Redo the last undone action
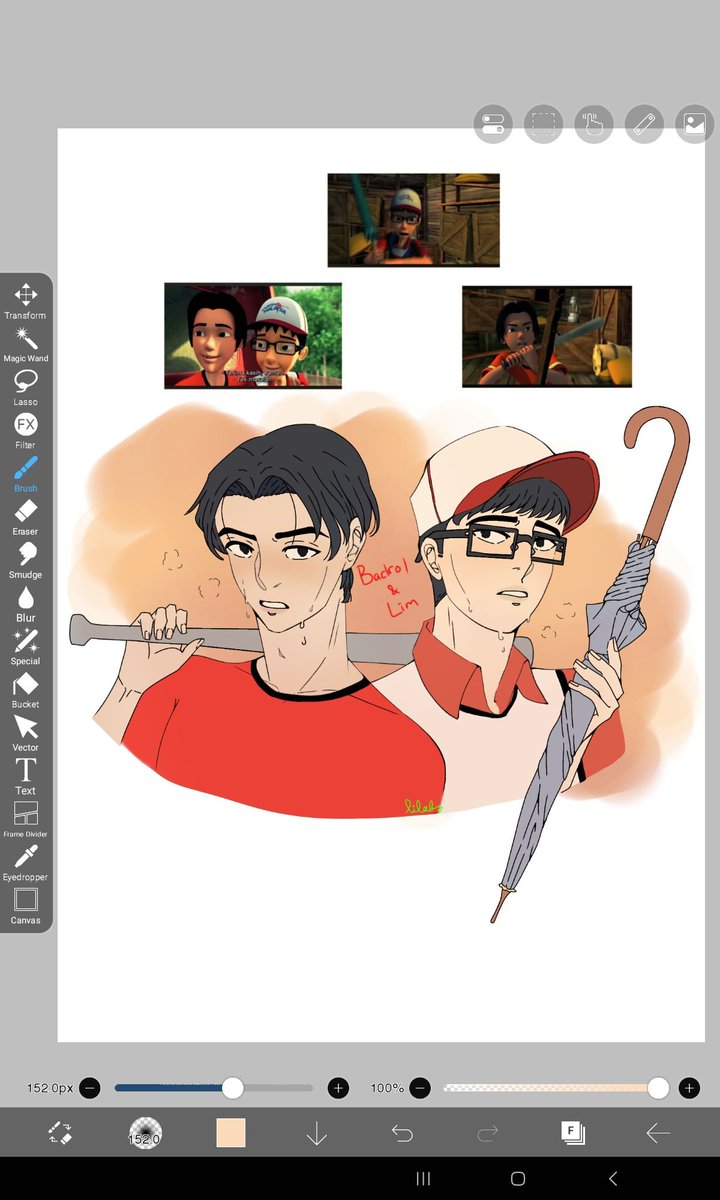Viewport: 720px width, 1200px height. (x=487, y=1133)
